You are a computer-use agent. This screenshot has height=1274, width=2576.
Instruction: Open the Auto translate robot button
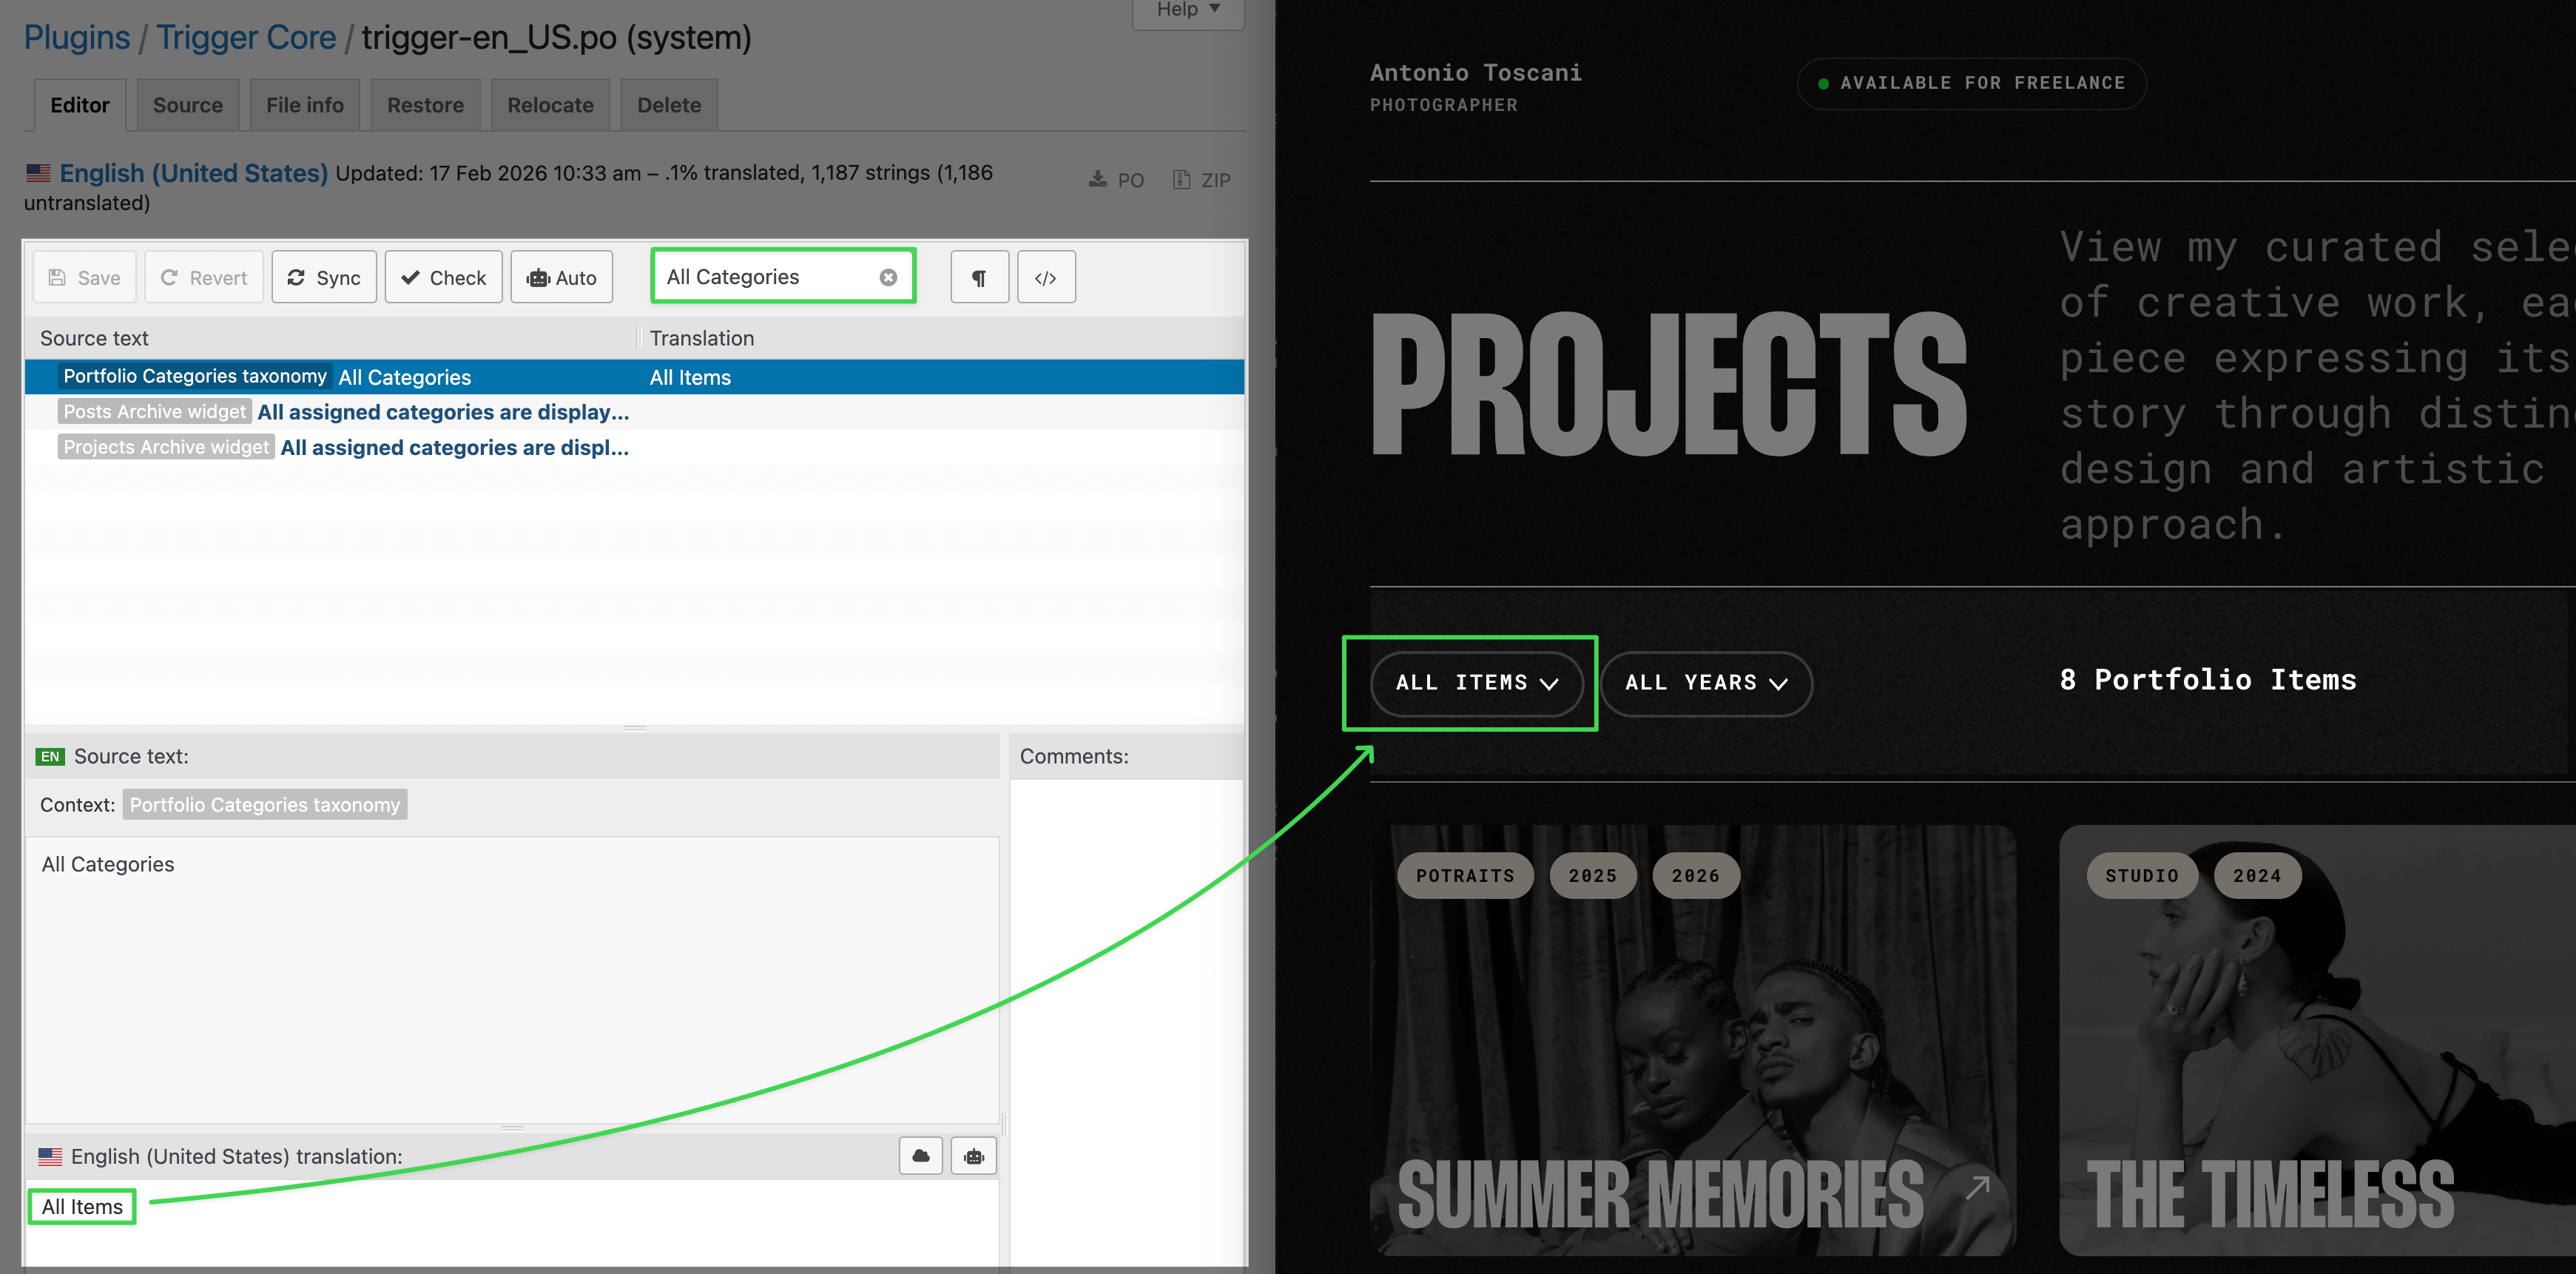tap(561, 277)
